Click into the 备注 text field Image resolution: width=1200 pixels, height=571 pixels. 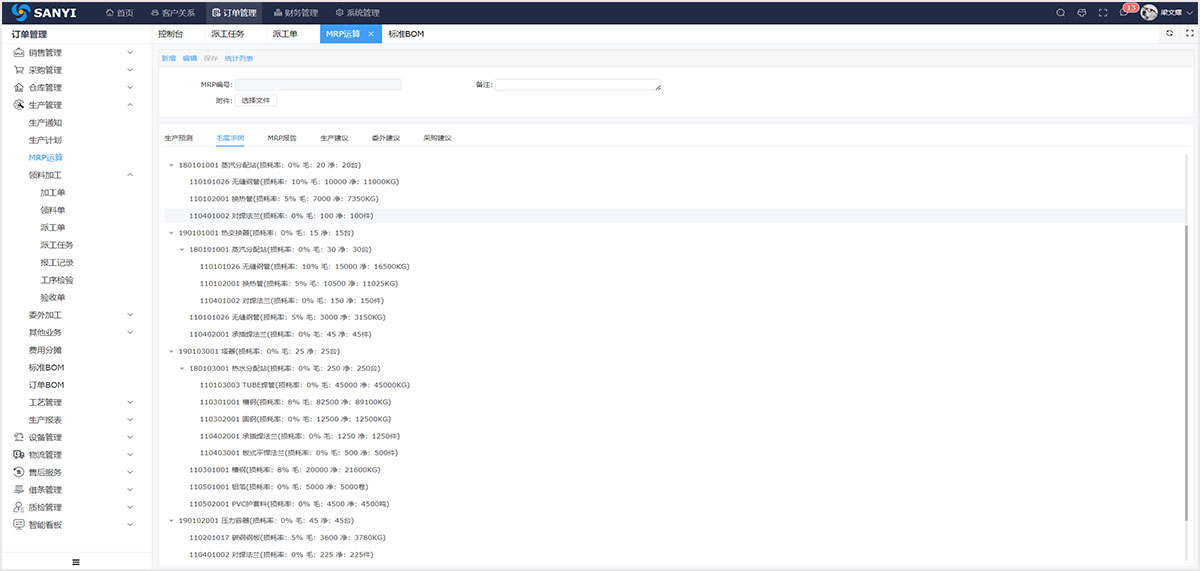(x=577, y=85)
